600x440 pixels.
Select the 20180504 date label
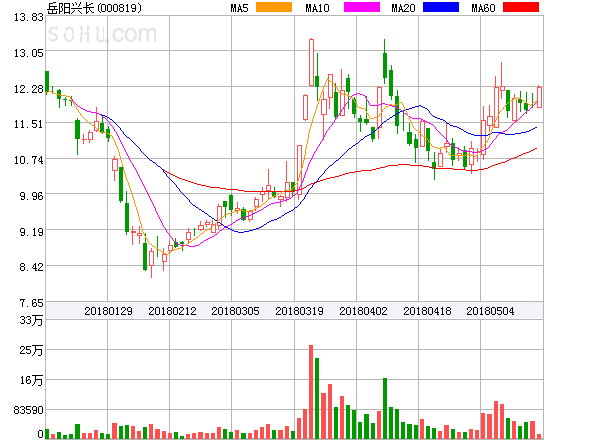coord(490,311)
